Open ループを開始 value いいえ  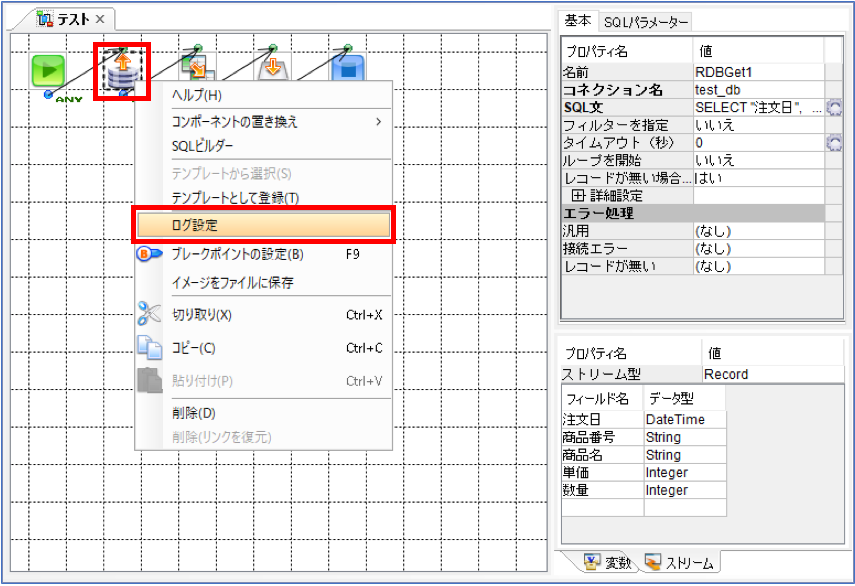coord(759,160)
